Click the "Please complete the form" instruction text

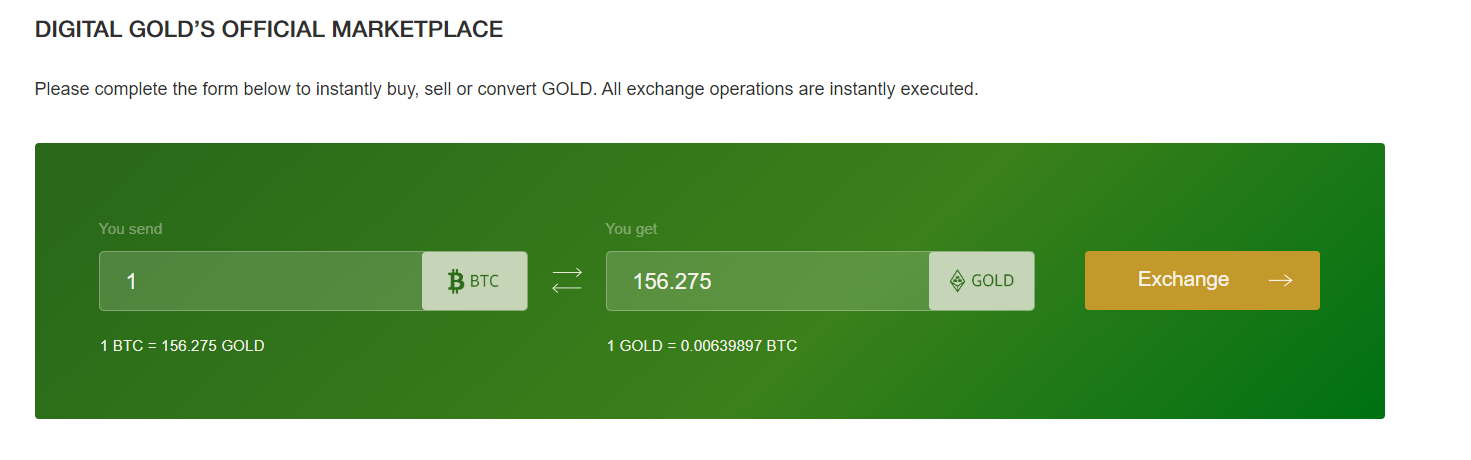point(506,89)
